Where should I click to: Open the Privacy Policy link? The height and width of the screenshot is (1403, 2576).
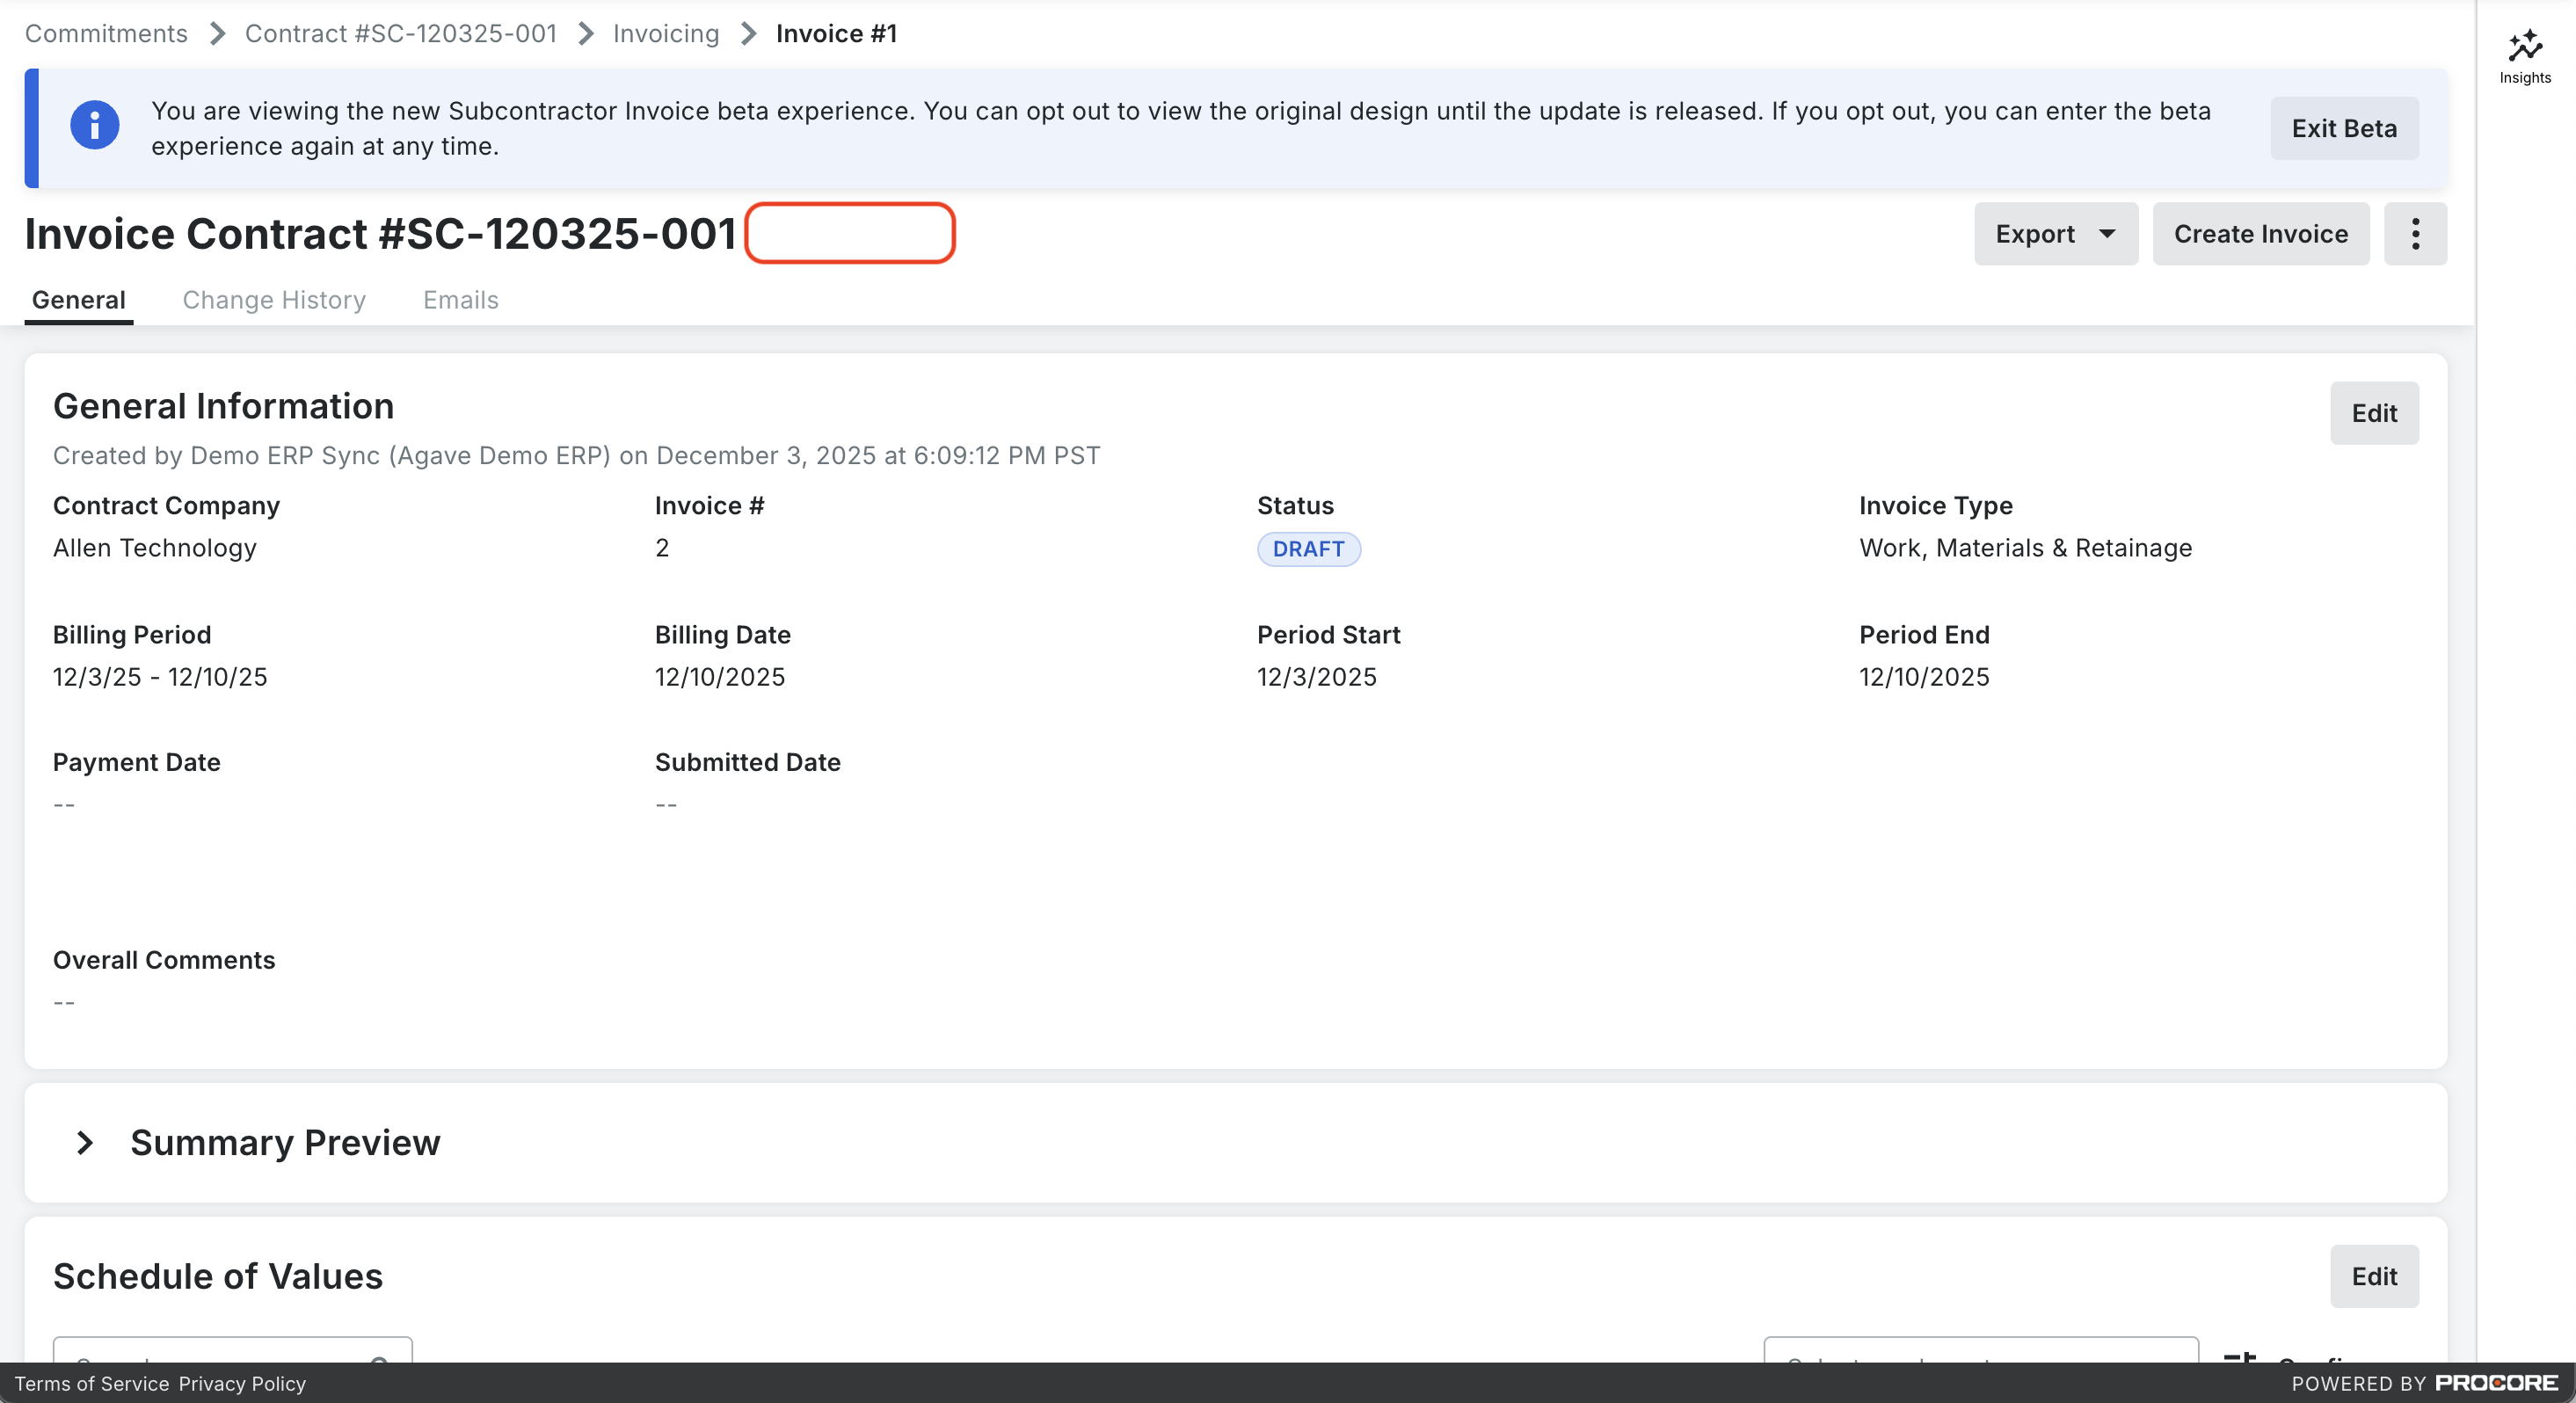pos(242,1384)
